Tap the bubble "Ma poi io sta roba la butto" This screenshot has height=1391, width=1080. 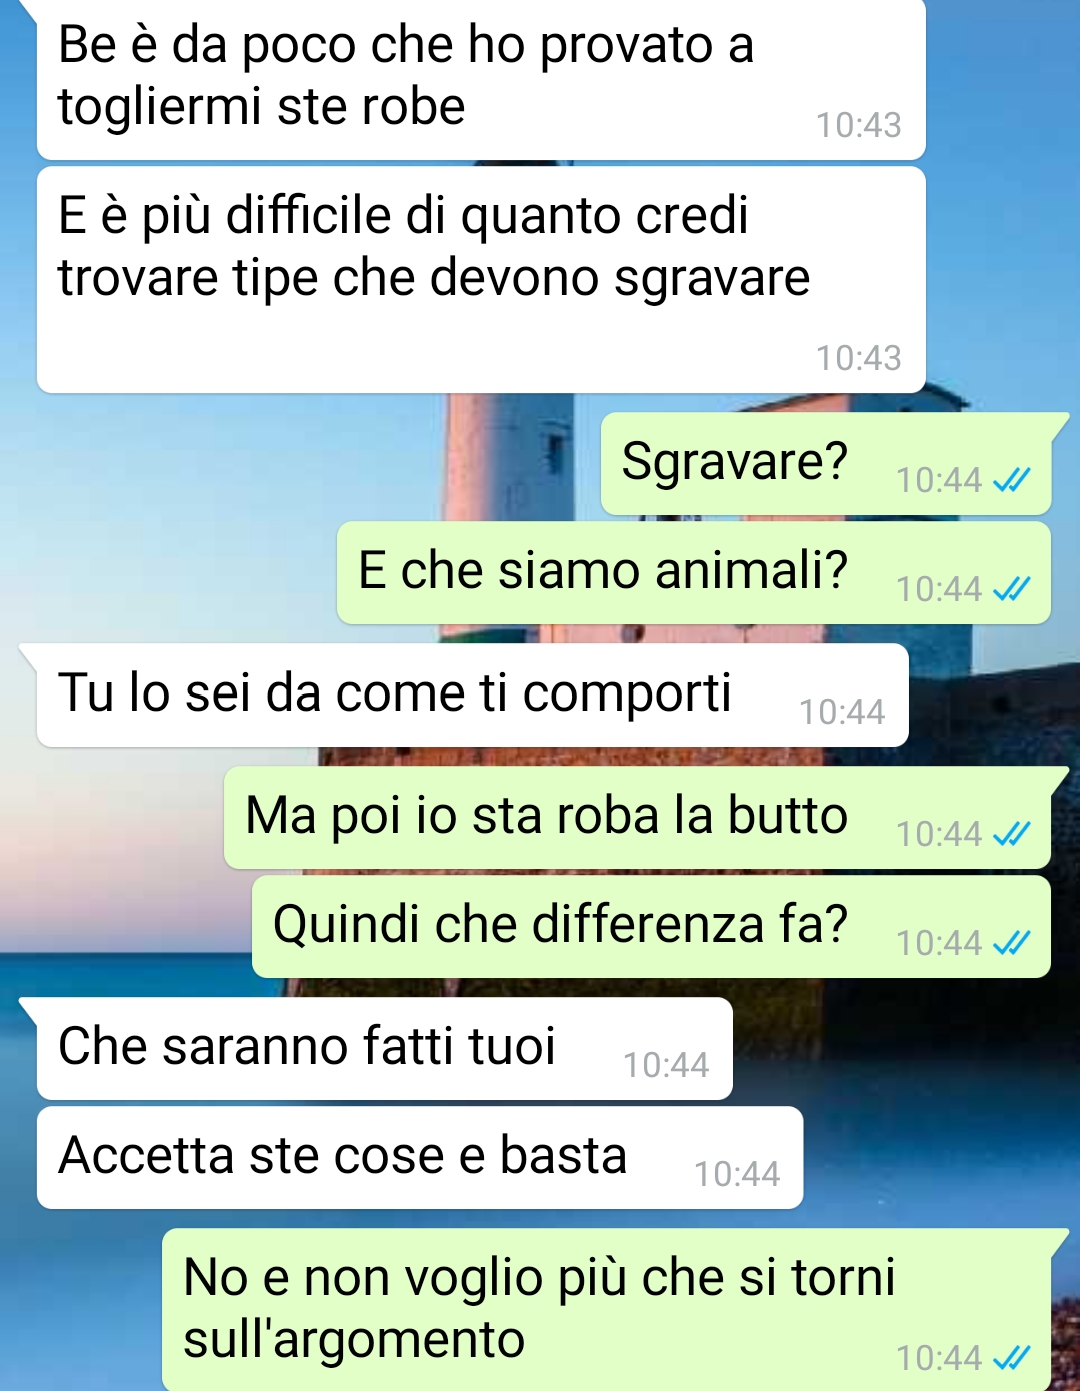pos(637,817)
